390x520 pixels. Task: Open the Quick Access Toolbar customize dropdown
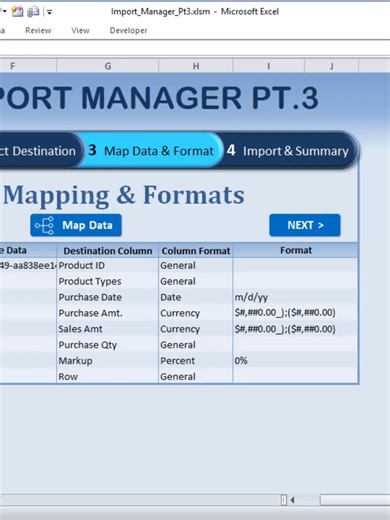pos(49,12)
